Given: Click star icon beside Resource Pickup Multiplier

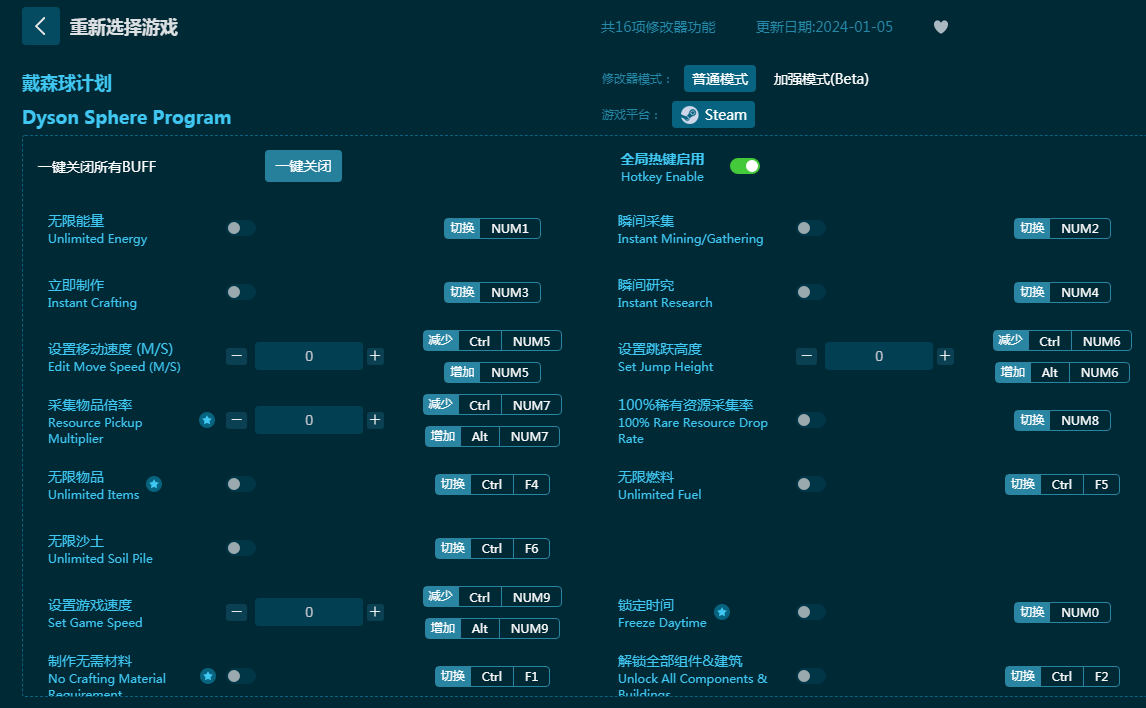Looking at the screenshot, I should 207,420.
